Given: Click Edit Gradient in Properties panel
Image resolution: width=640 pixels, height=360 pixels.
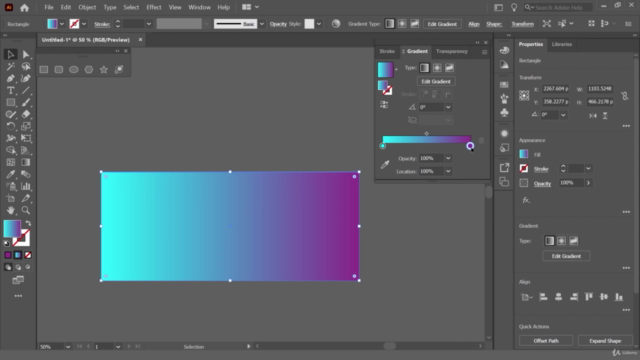Looking at the screenshot, I should coord(566,256).
